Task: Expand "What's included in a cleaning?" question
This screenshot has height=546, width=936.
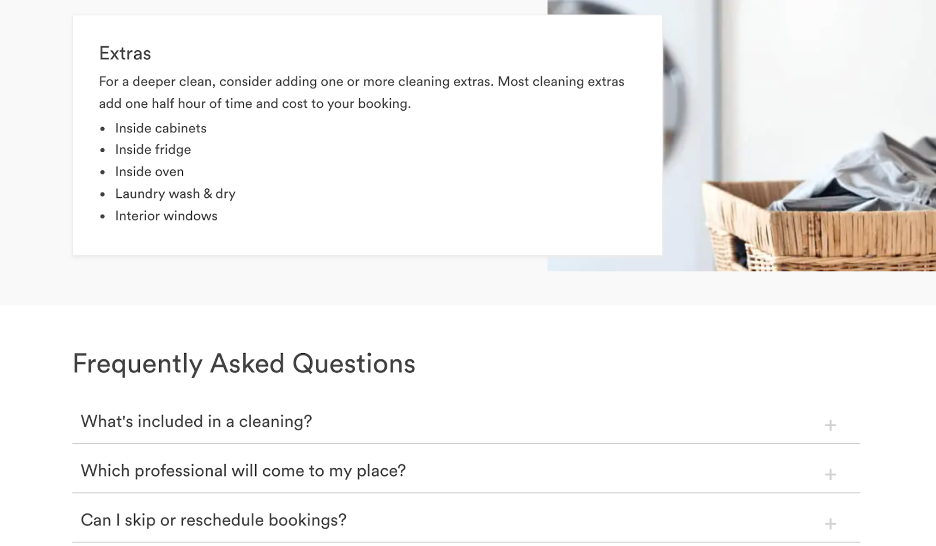Action: tap(196, 422)
